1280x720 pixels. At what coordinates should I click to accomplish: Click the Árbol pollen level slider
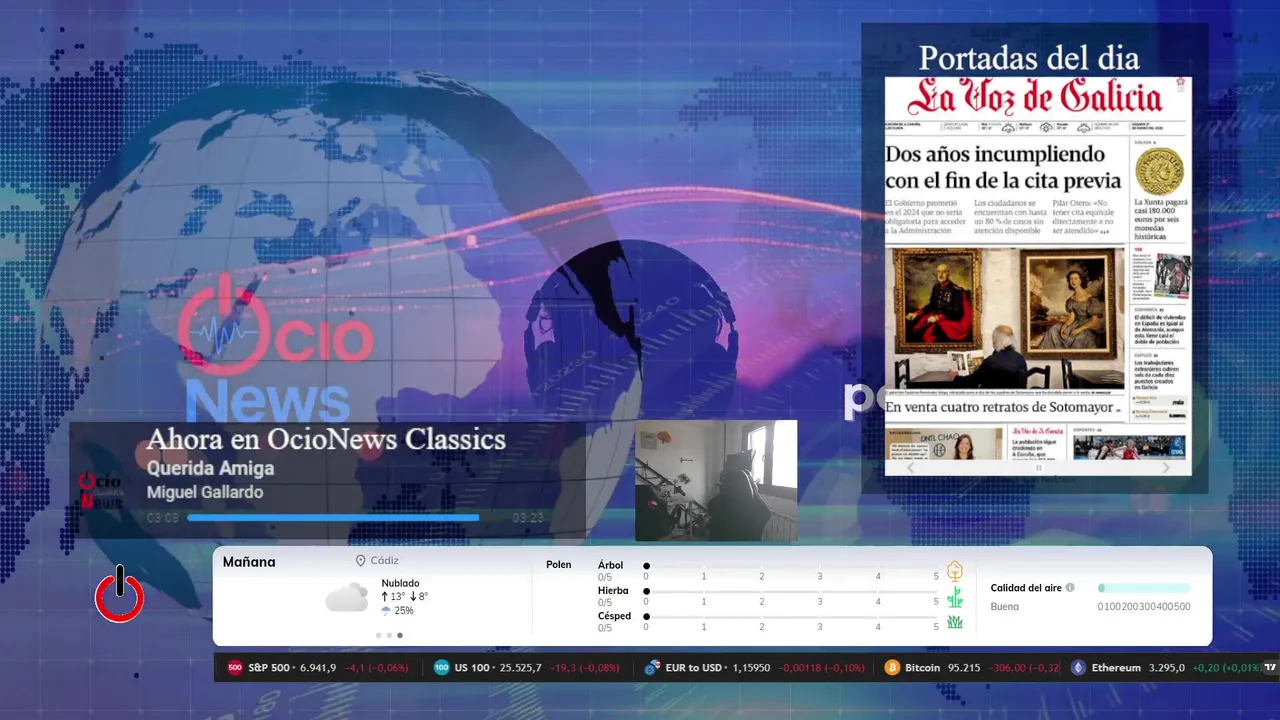791,566
